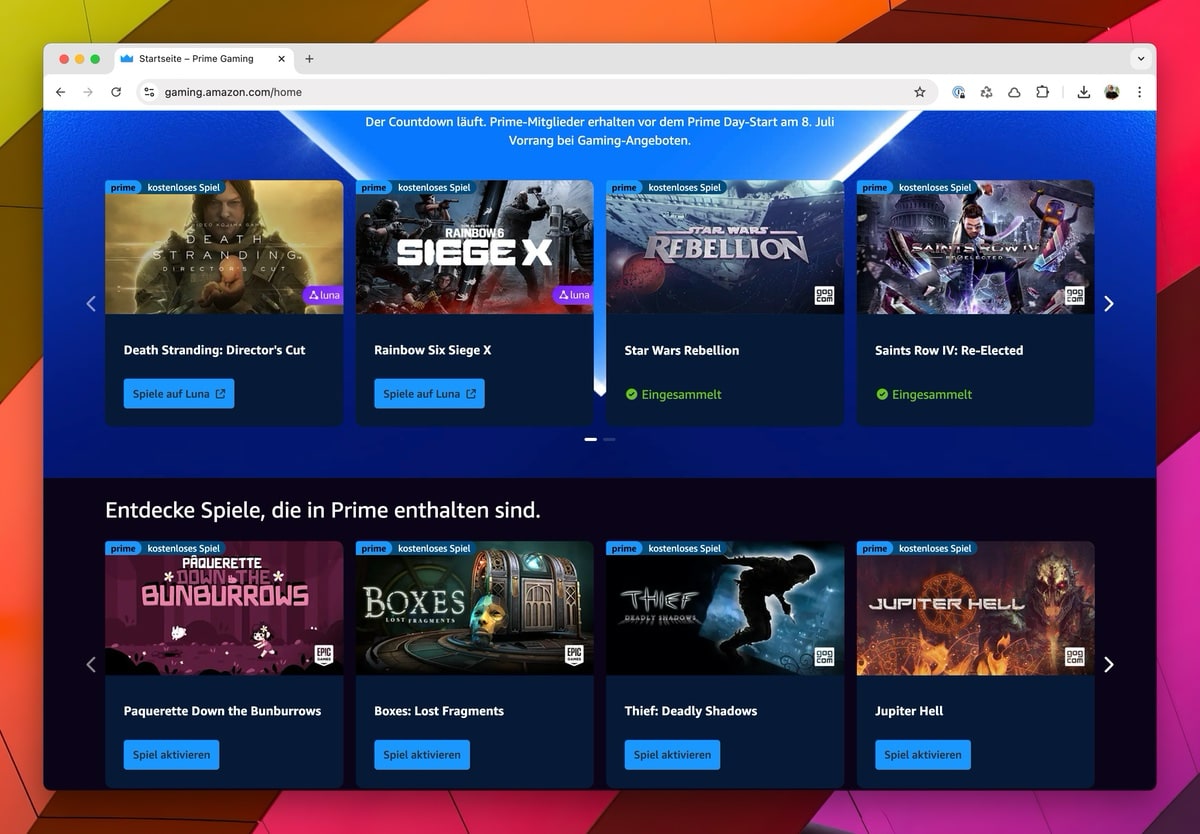Screen dimensions: 1200x834
Task: Open the 1Password extension icon
Action: pyautogui.click(x=958, y=92)
